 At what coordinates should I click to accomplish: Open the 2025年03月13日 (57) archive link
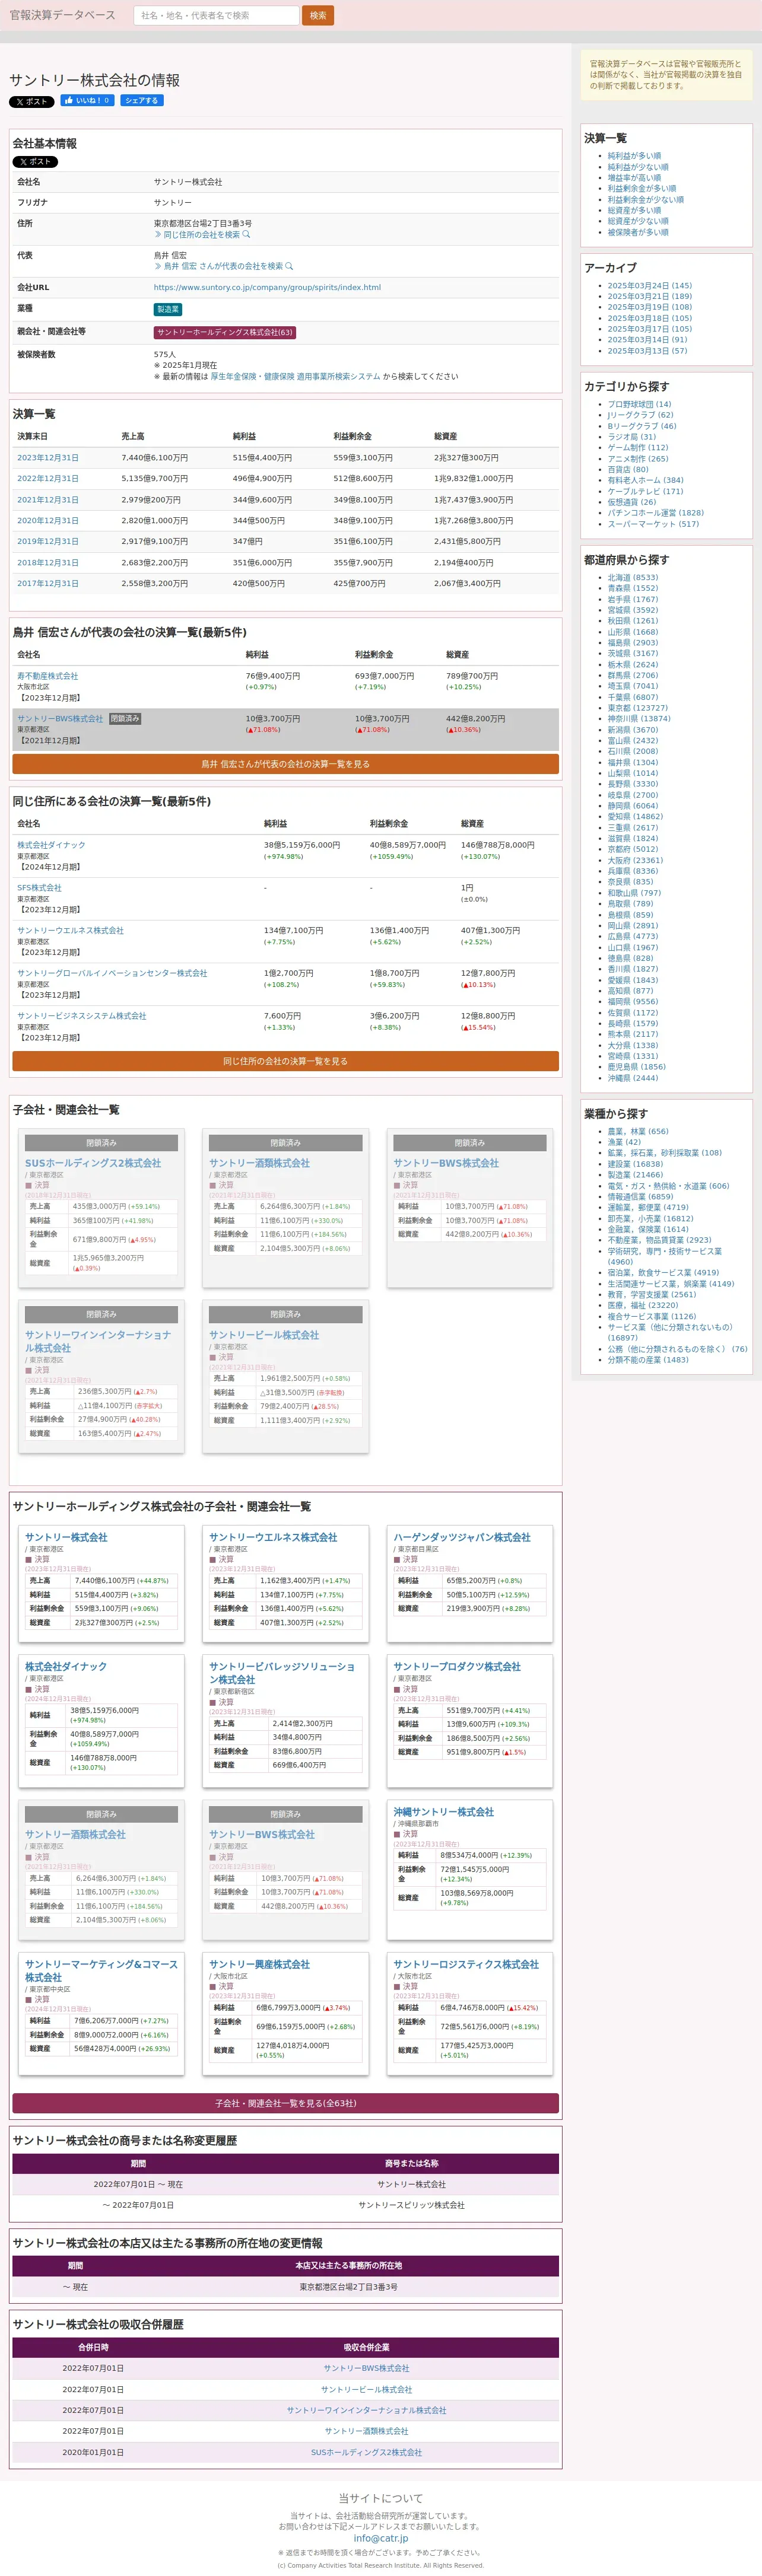click(648, 351)
